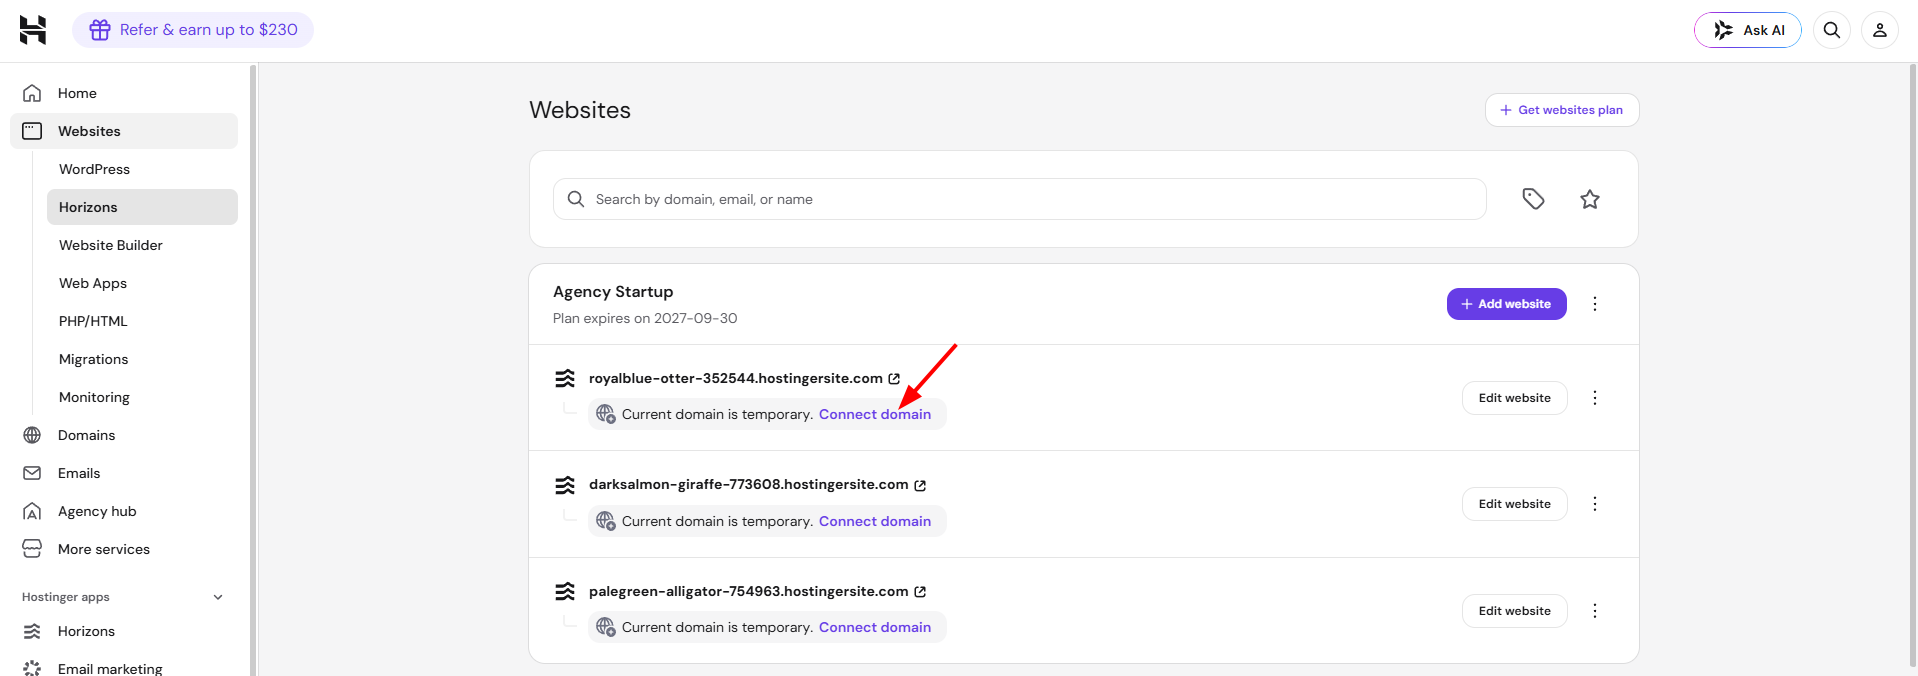Select Websites in the sidebar

pos(124,131)
